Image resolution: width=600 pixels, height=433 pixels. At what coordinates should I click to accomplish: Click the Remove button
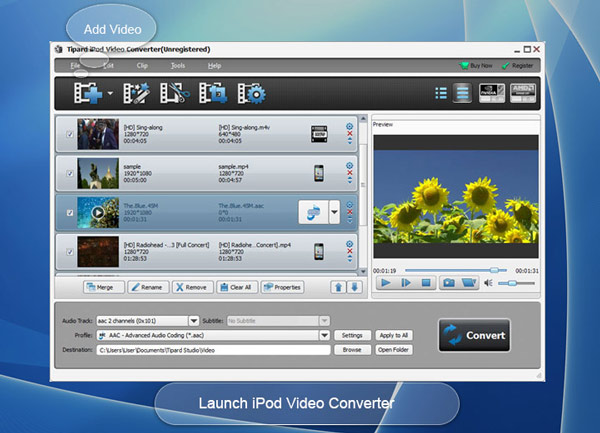coord(192,287)
